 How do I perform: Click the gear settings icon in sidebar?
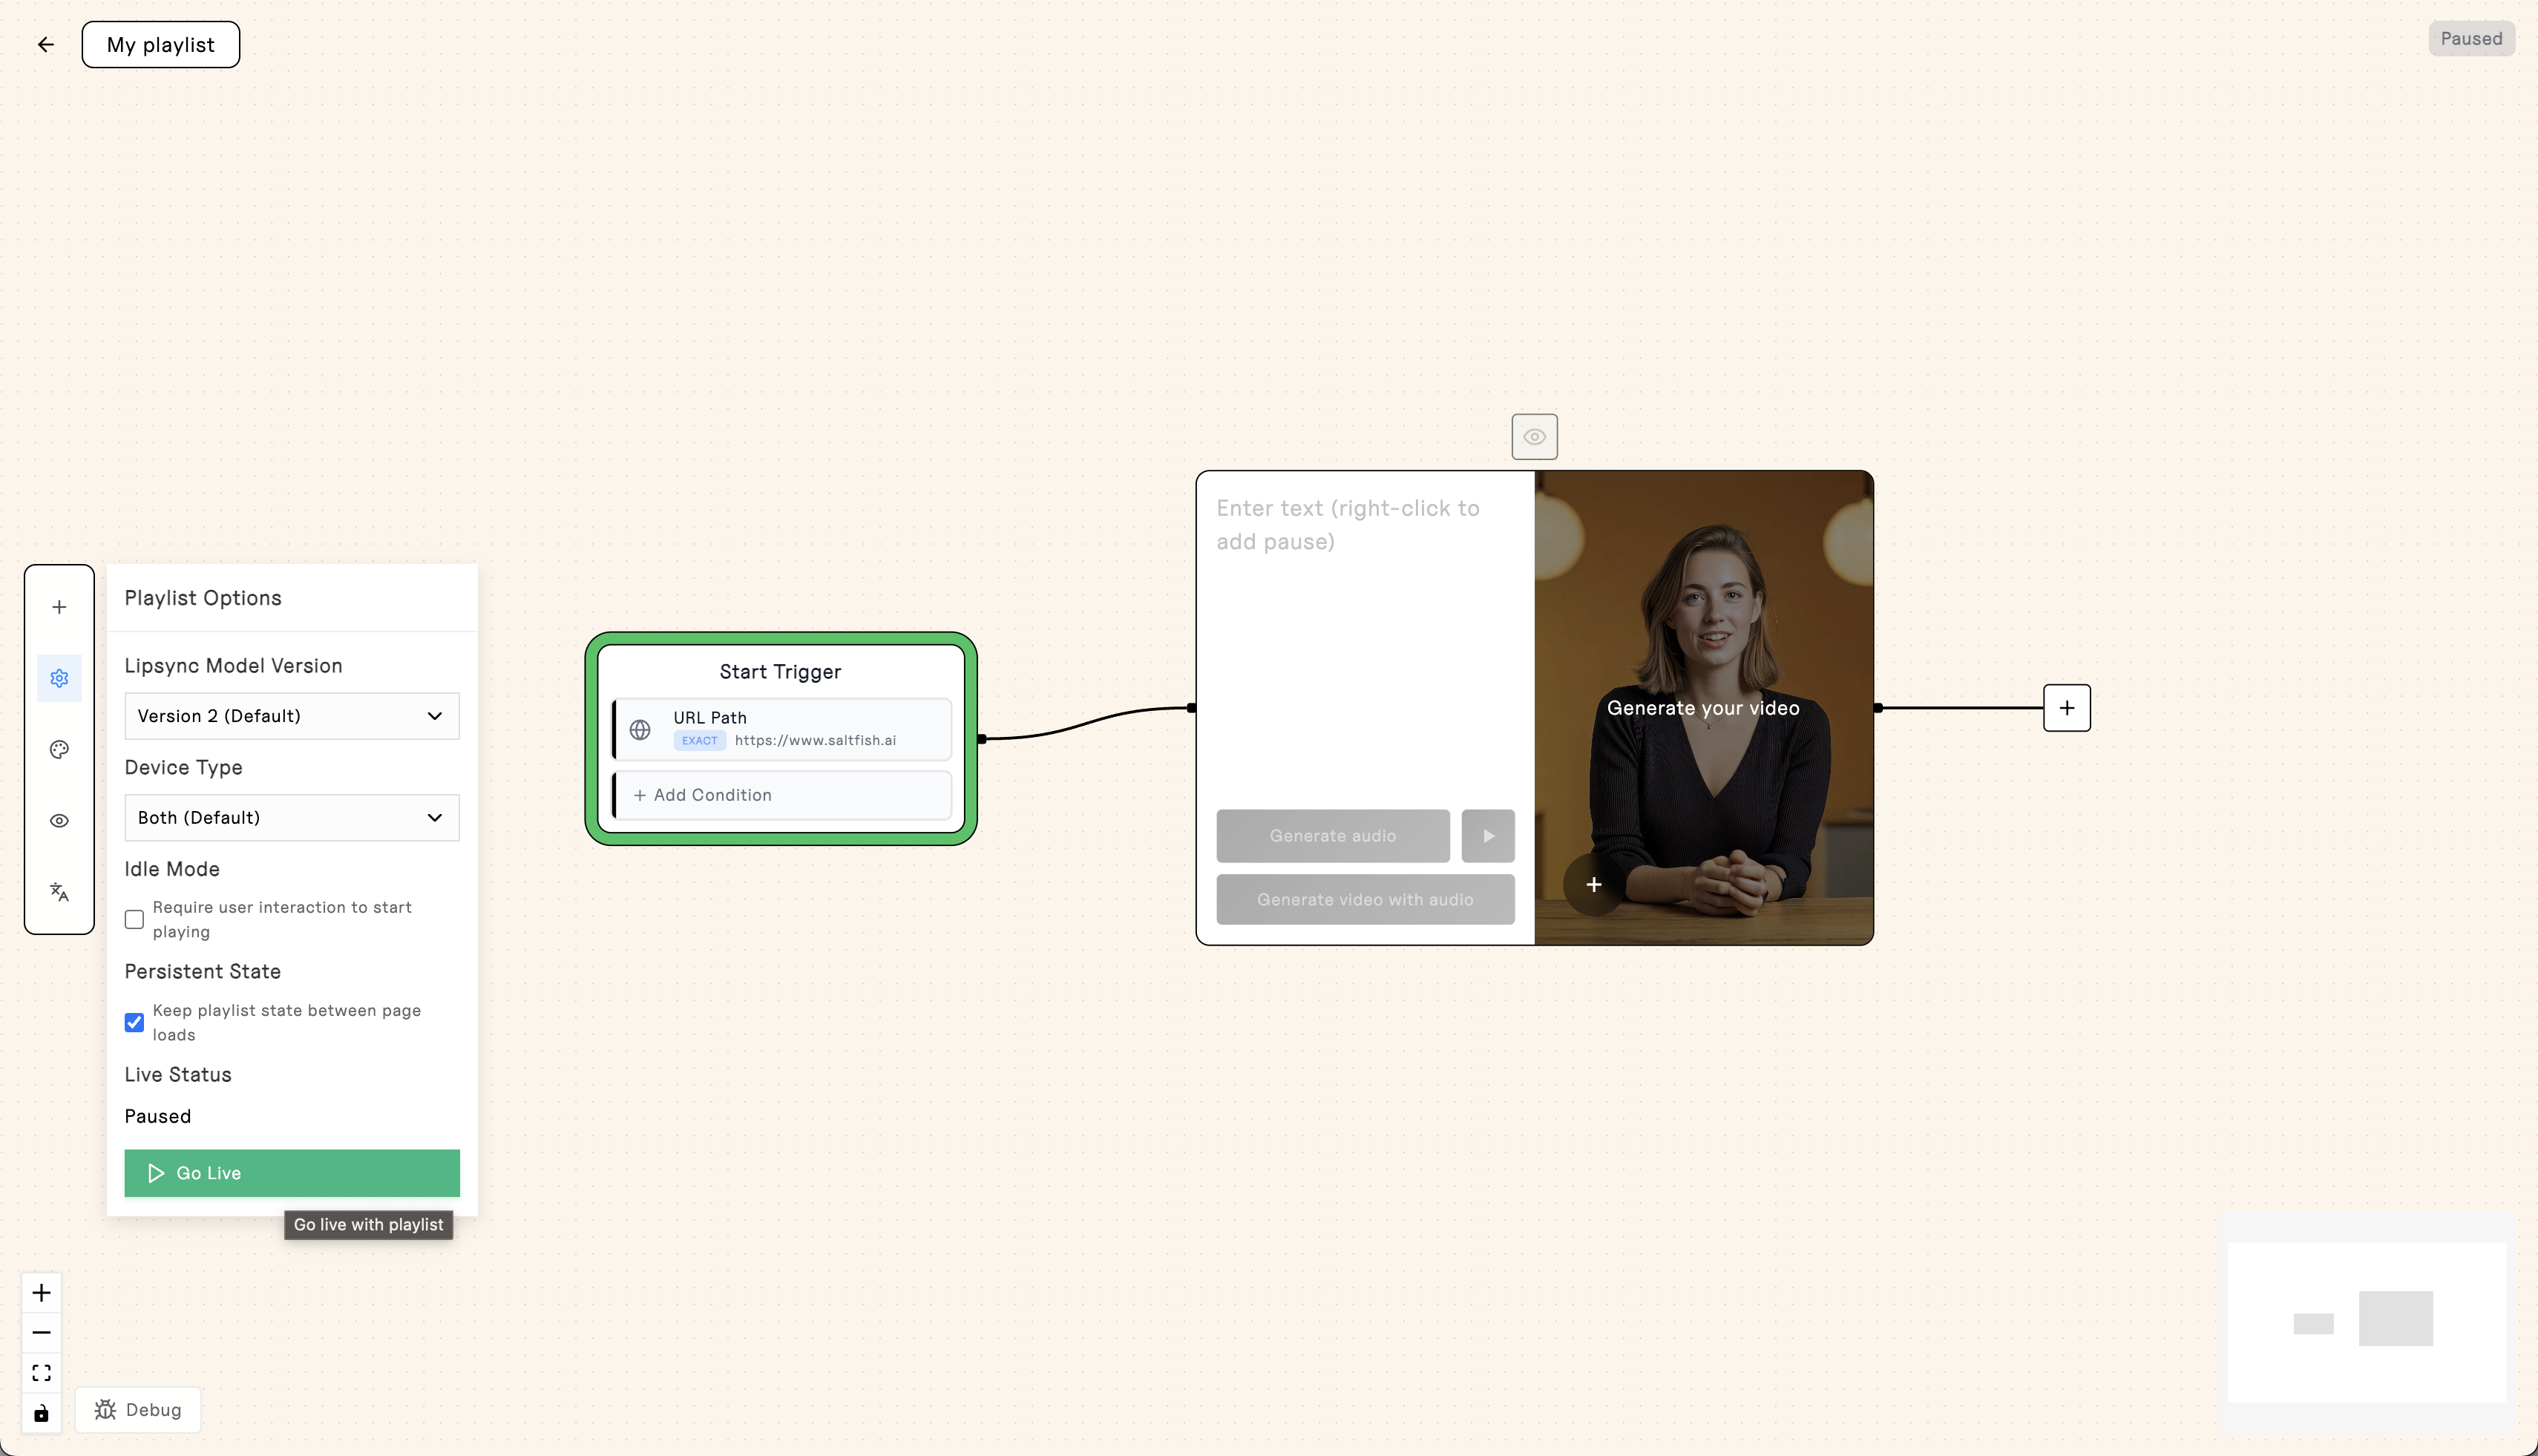click(x=59, y=678)
